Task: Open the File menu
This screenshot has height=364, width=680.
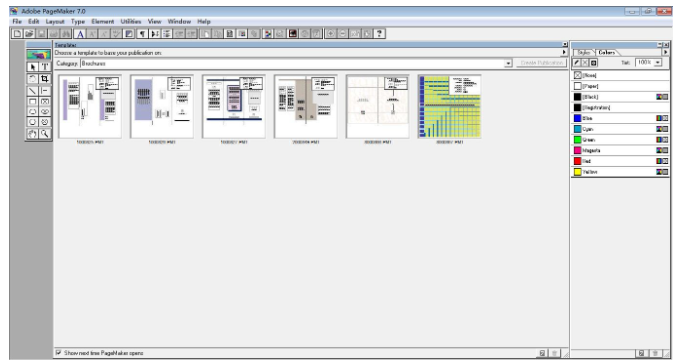Action: (x=17, y=21)
